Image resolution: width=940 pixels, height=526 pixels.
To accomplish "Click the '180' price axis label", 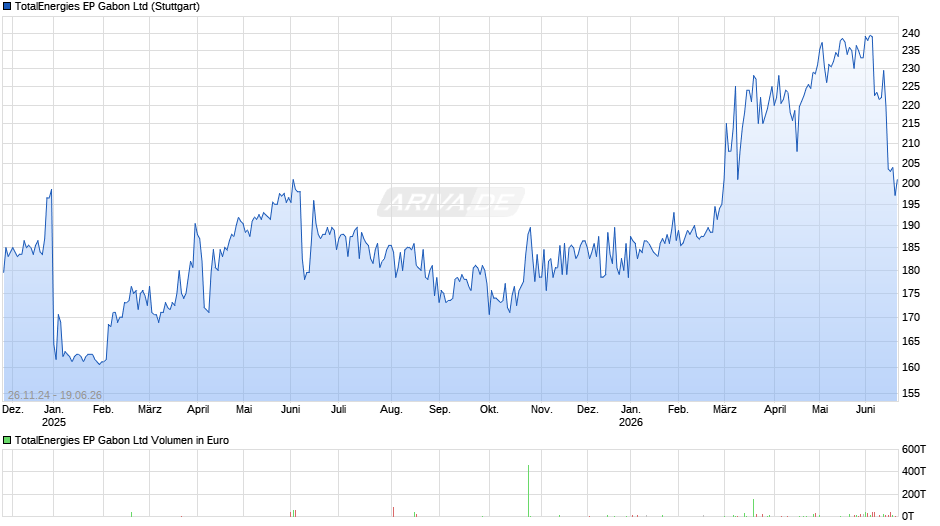I will pos(911,270).
